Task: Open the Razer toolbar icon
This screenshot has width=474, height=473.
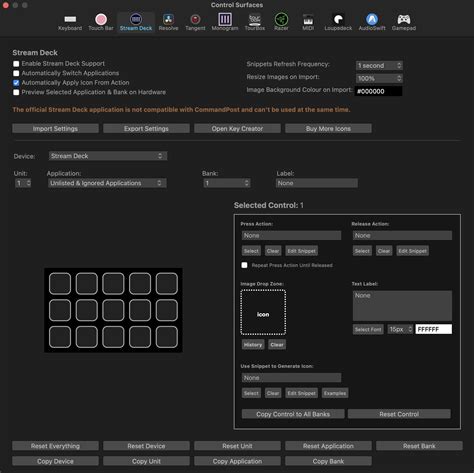Action: [x=281, y=22]
